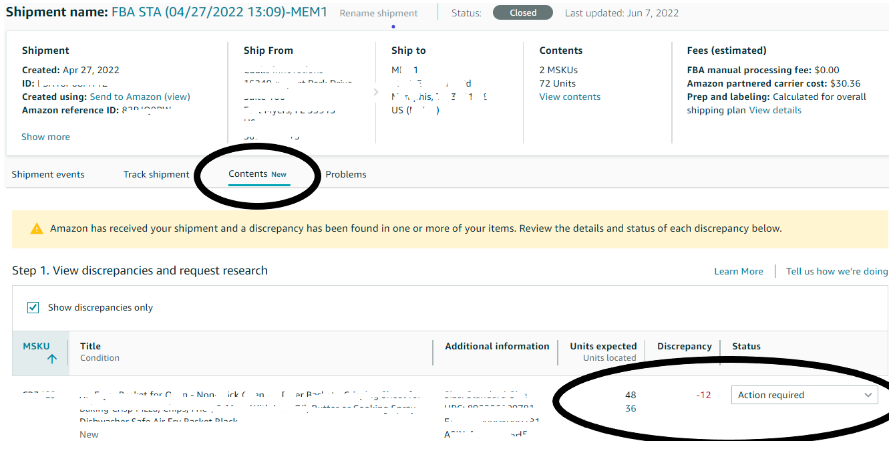Viewport: 893px width, 450px height.
Task: Click View contents link
Action: click(x=570, y=97)
